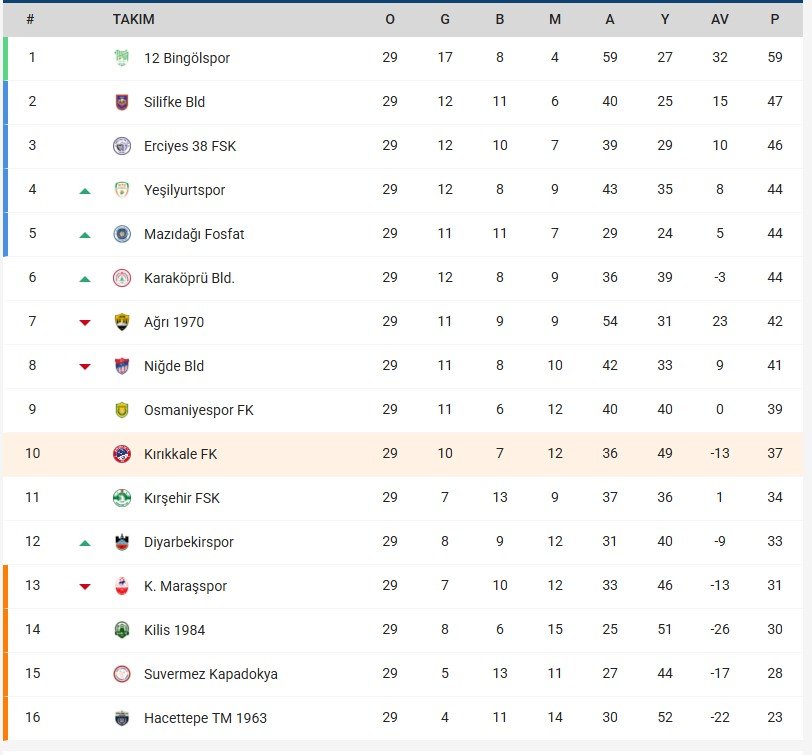Image resolution: width=812 pixels, height=755 pixels.
Task: Open the Kırşehir FSK team link
Action: (182, 498)
